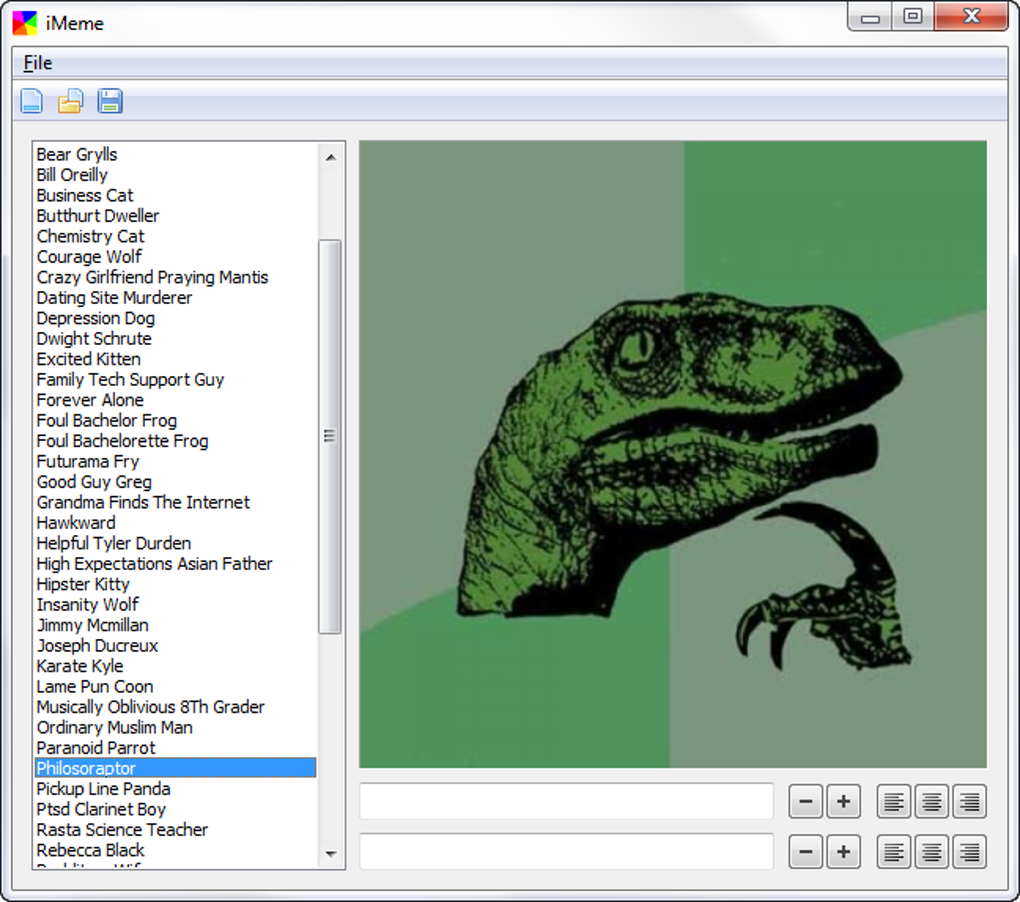Click the New document toolbar icon
This screenshot has height=902, width=1020.
(31, 101)
